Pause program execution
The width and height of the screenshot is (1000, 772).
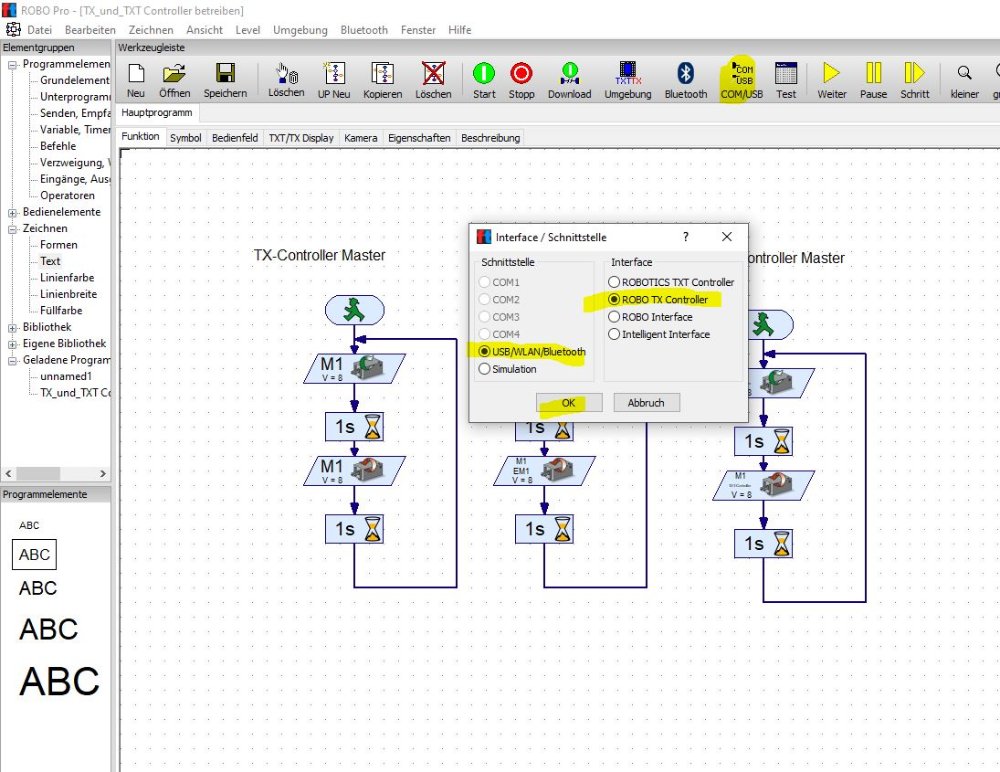pyautogui.click(x=873, y=80)
